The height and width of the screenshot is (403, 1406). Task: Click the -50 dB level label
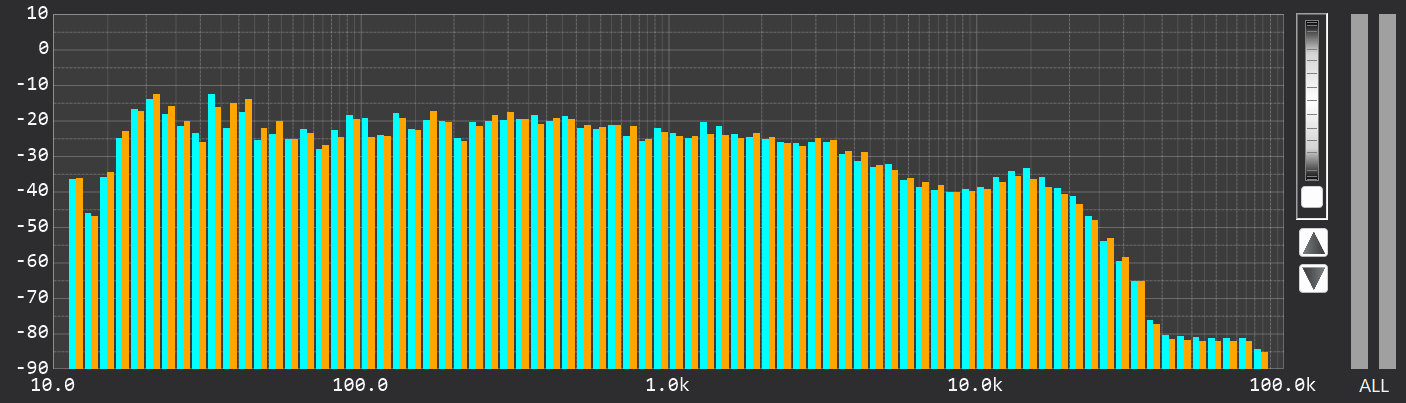click(x=31, y=227)
